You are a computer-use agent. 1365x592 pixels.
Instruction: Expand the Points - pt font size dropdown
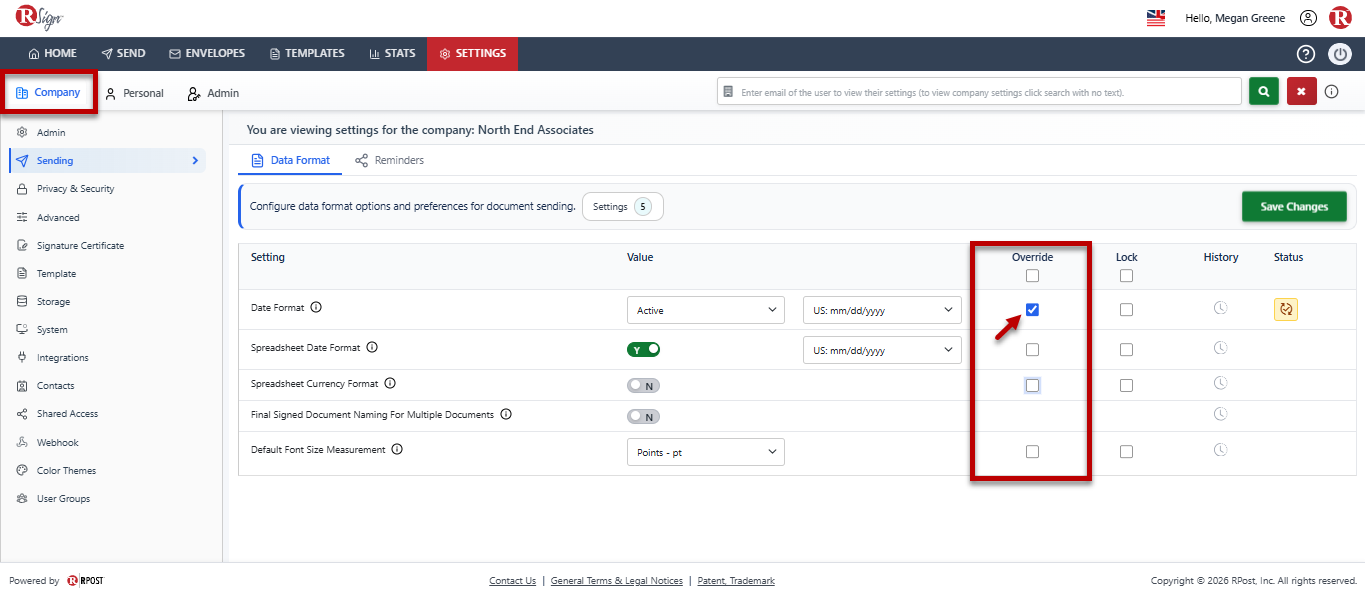(706, 452)
